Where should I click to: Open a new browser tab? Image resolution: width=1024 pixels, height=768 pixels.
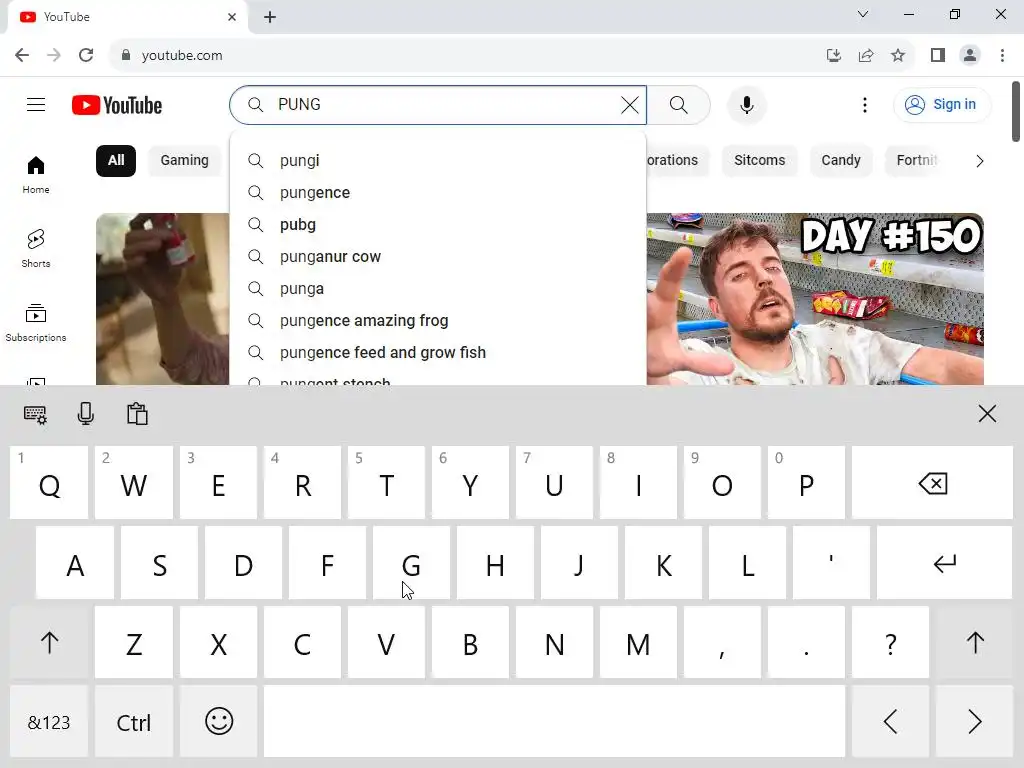[270, 17]
